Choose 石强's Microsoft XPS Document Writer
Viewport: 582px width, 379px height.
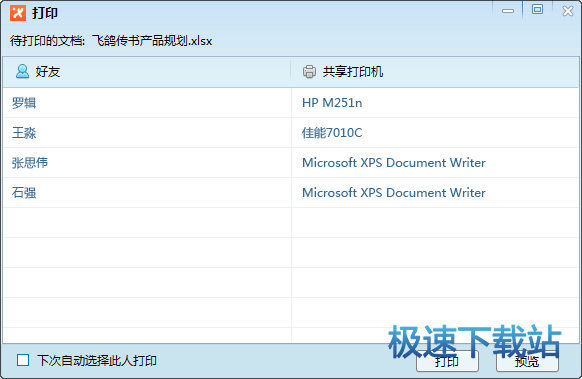394,193
